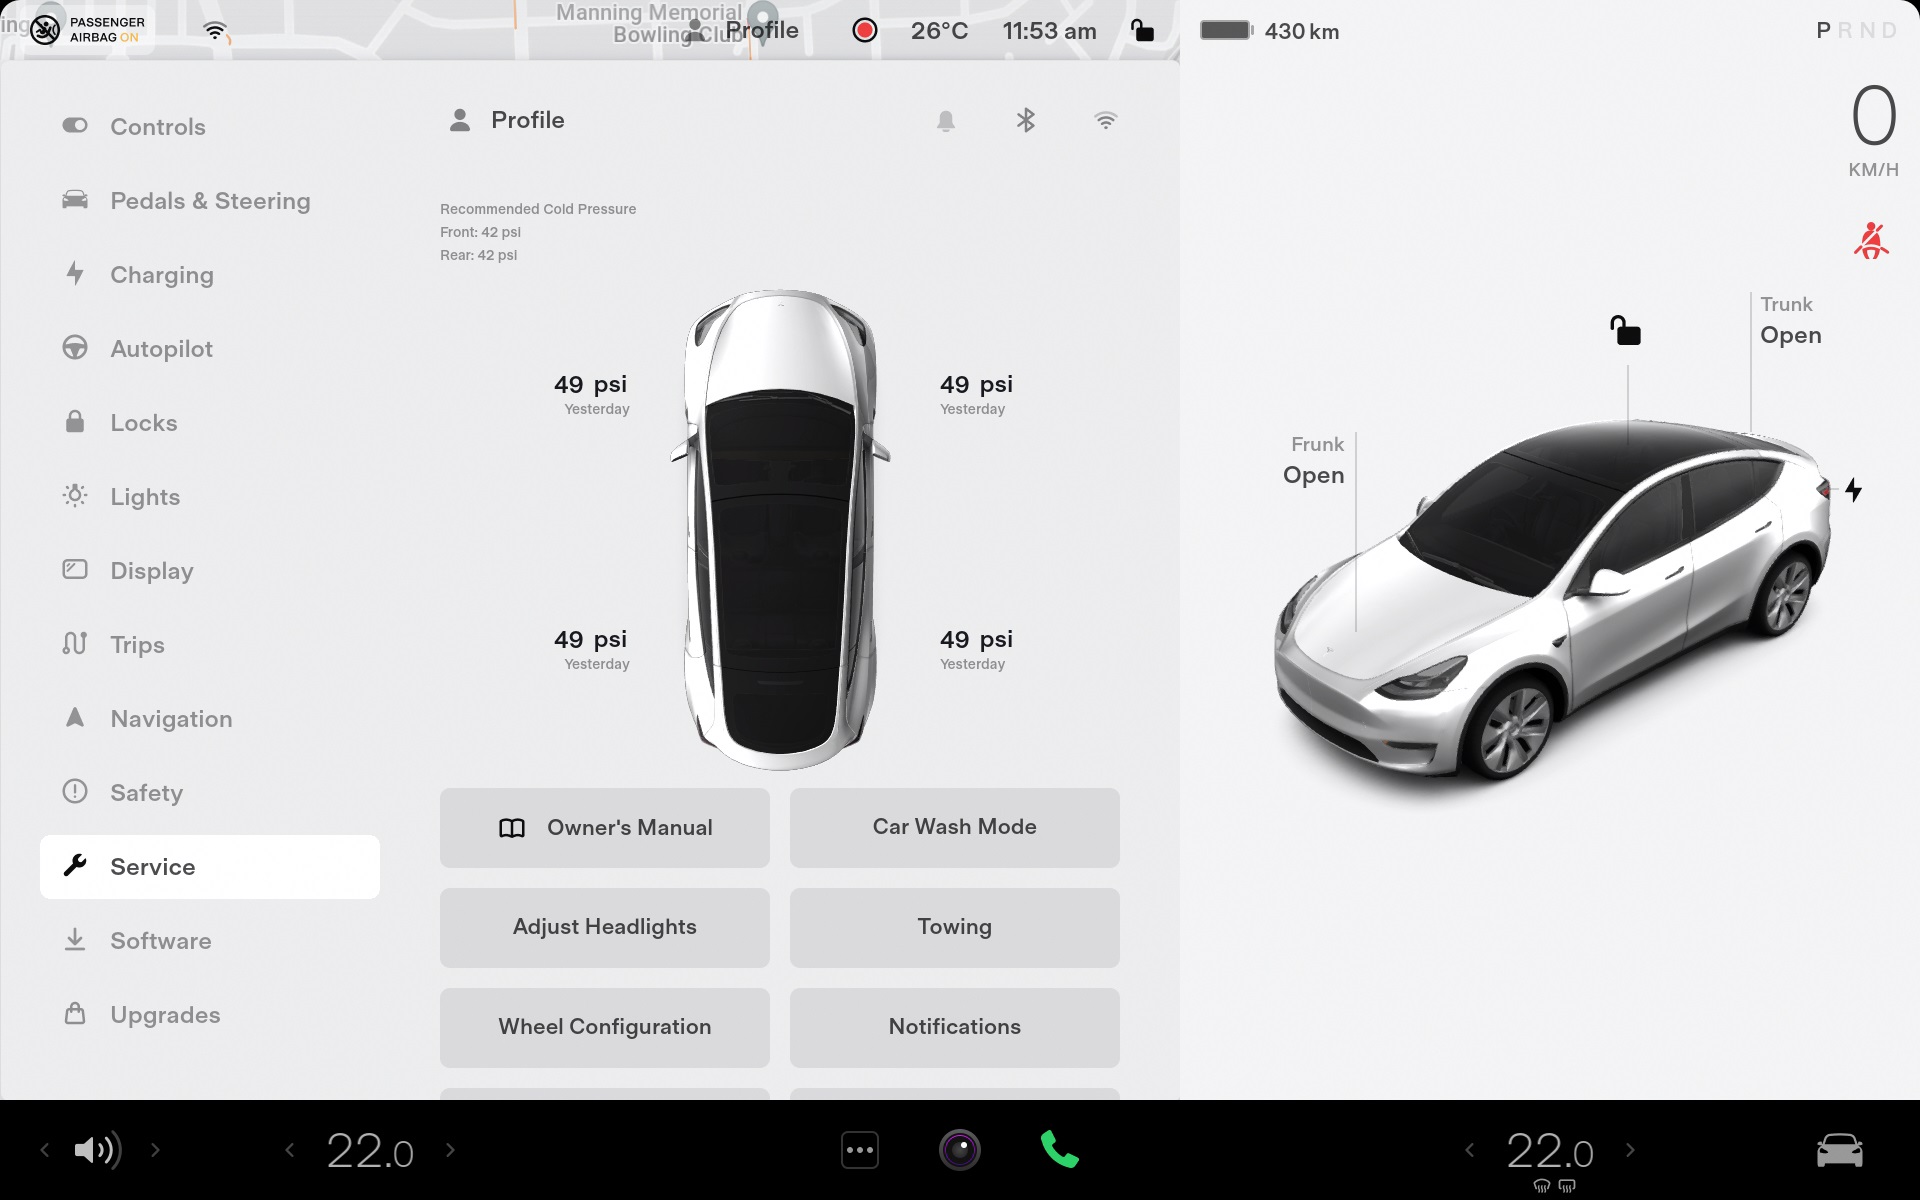Decrease passenger temperature with left chevron
This screenshot has width=1920, height=1200.
click(x=1469, y=1150)
